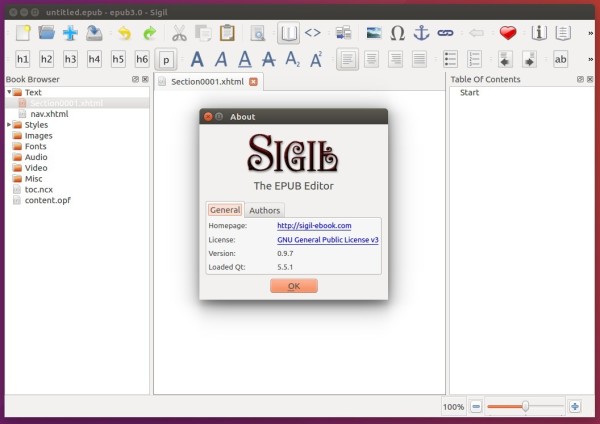Zoom in with plus button
Image resolution: width=600 pixels, height=424 pixels.
click(575, 406)
